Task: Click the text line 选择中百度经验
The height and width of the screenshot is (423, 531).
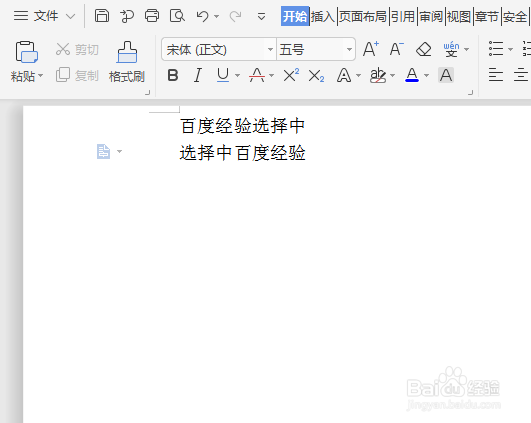Action: click(242, 153)
